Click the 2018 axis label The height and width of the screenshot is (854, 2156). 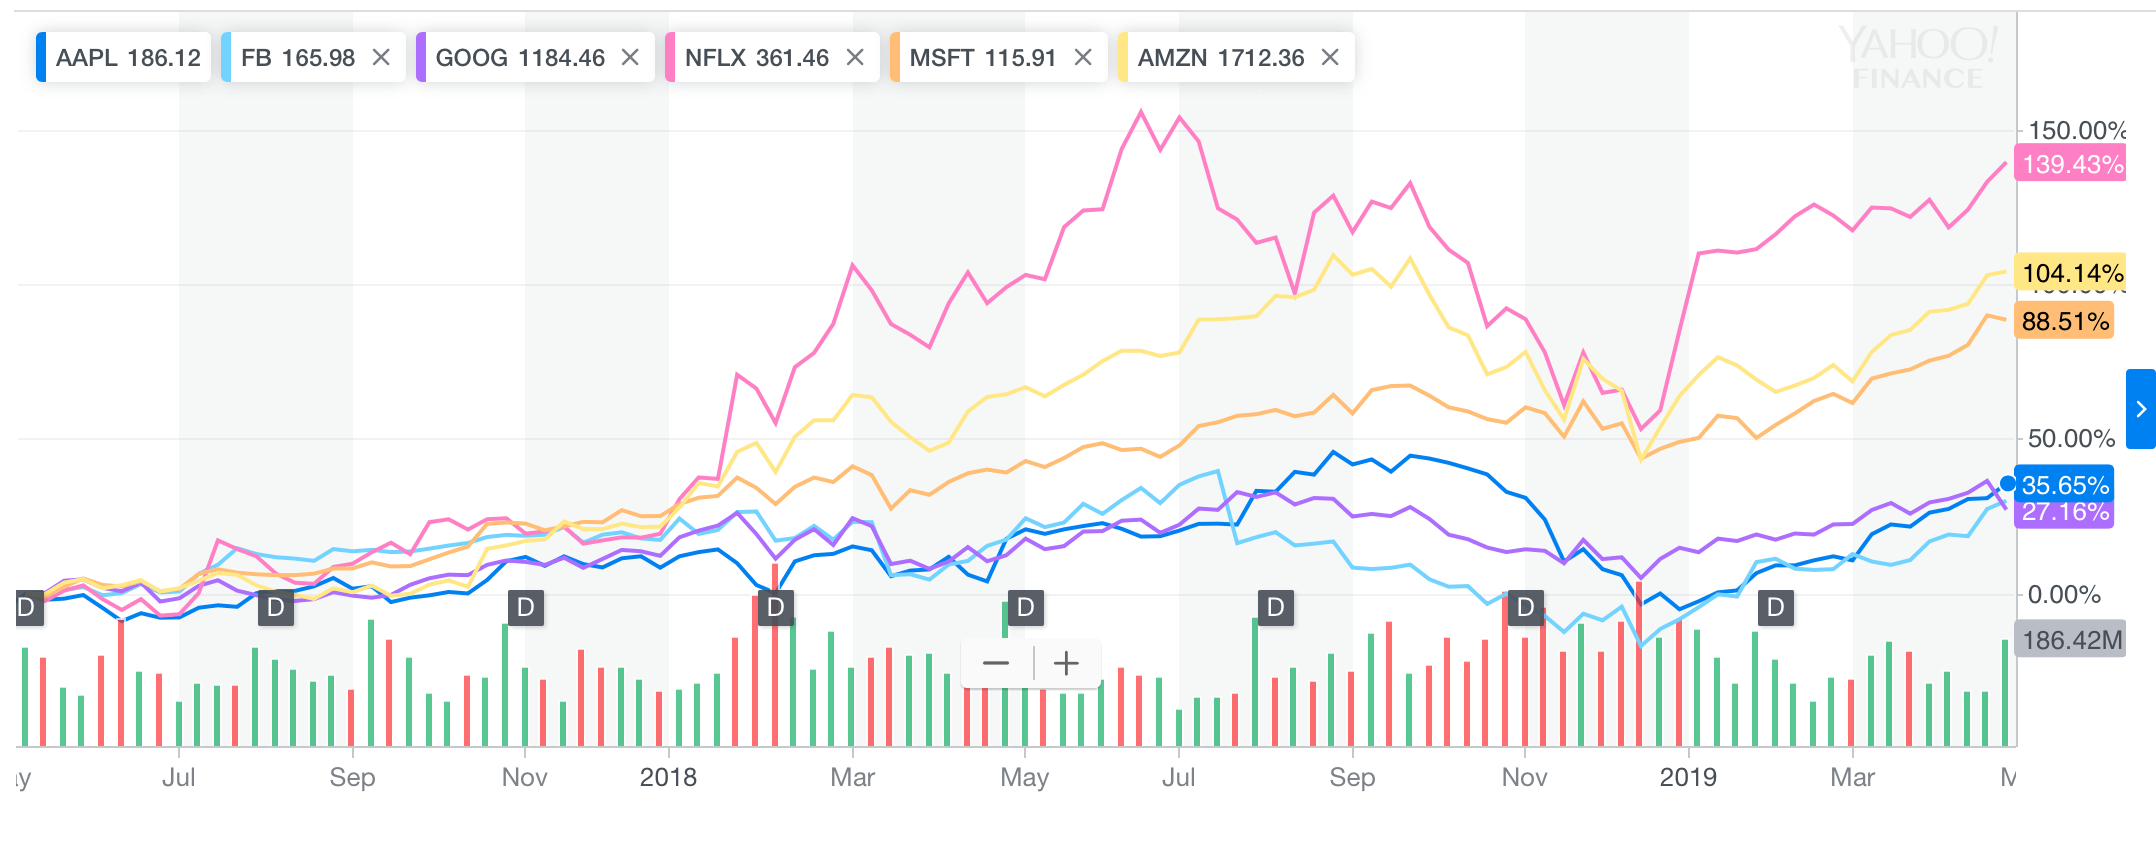tap(668, 777)
